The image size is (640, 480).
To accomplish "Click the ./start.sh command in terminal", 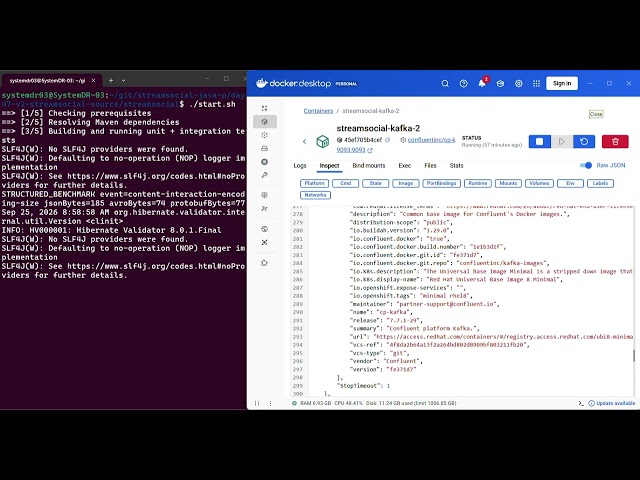I will [x=212, y=104].
